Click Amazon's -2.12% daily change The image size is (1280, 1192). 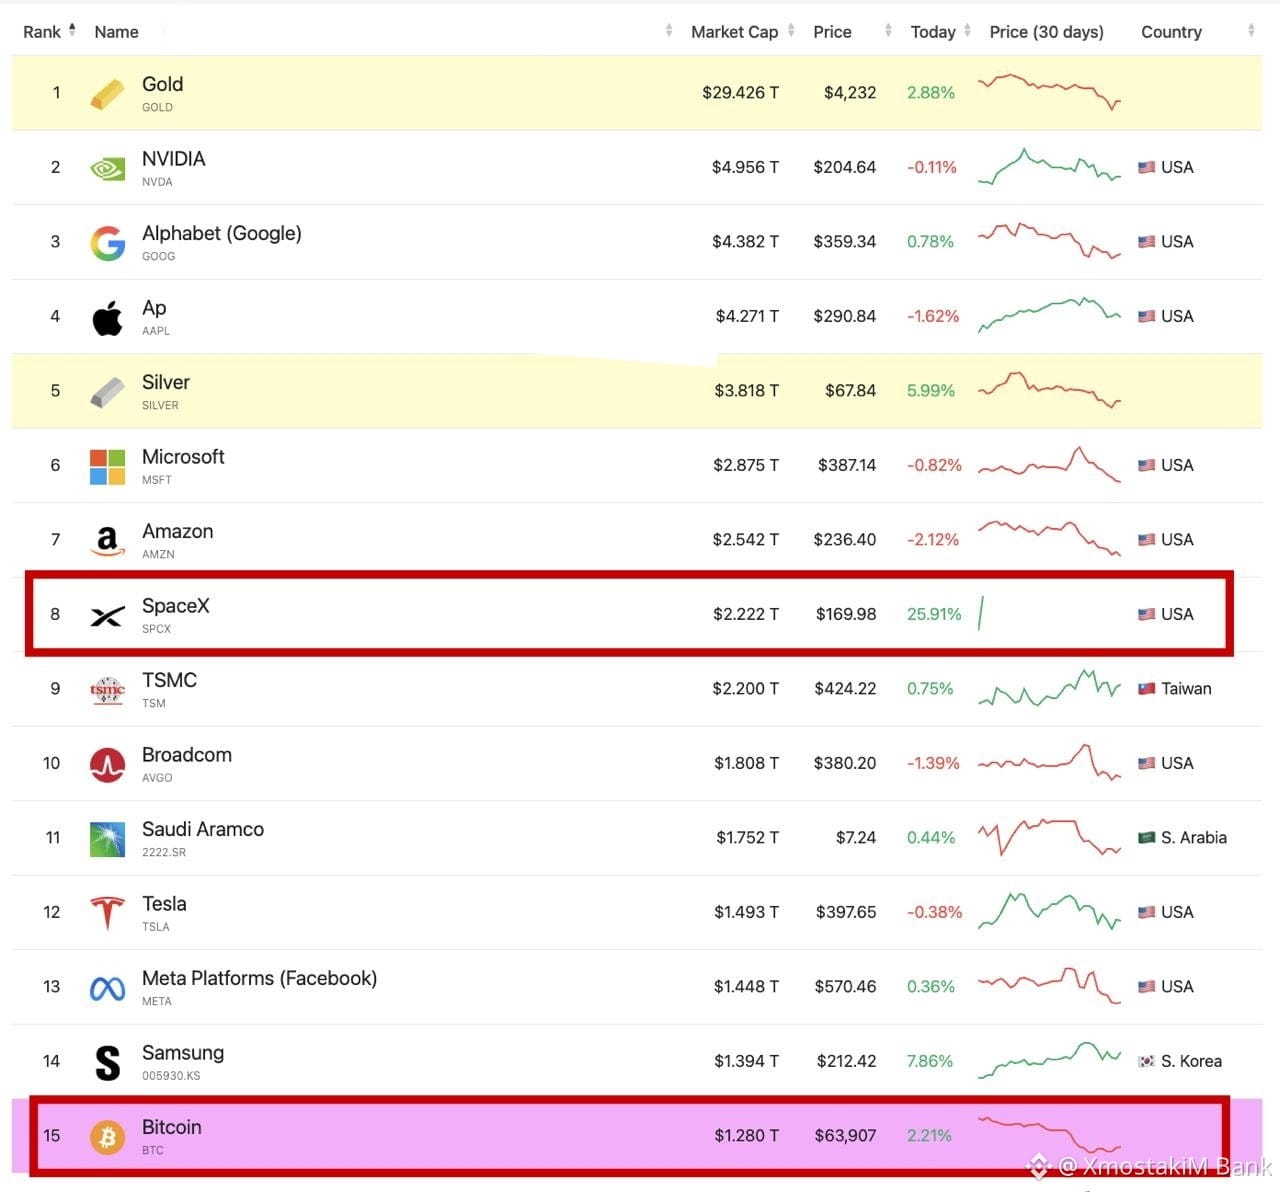[933, 540]
